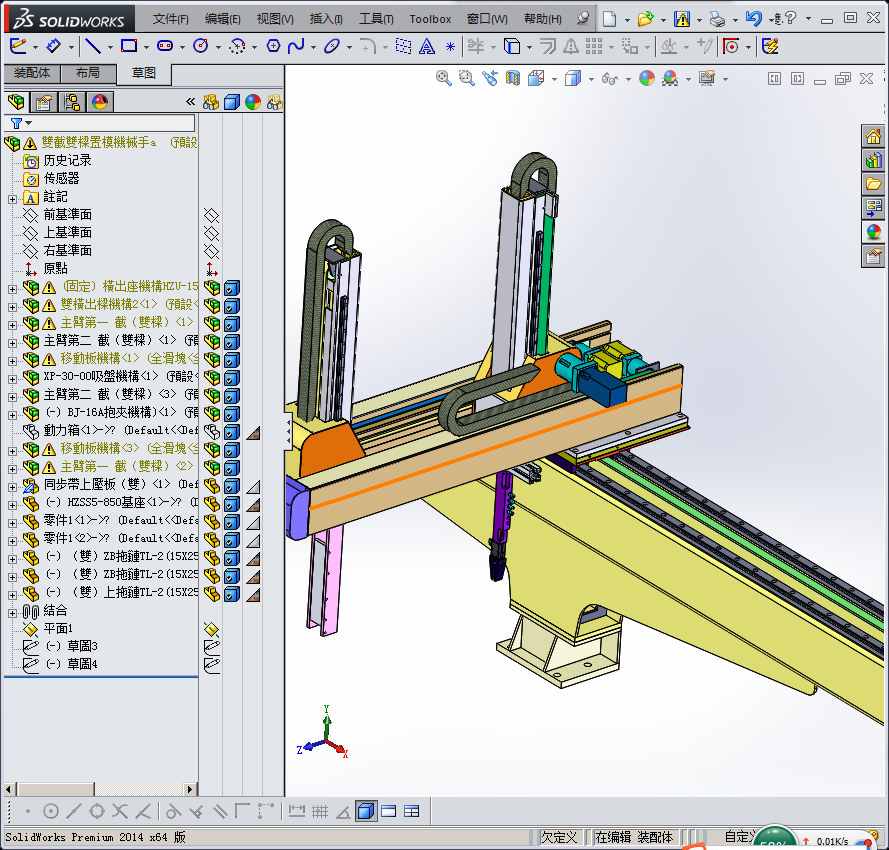Open SolidWorks Resources task pane tab
This screenshot has width=889, height=850.
[x=873, y=136]
